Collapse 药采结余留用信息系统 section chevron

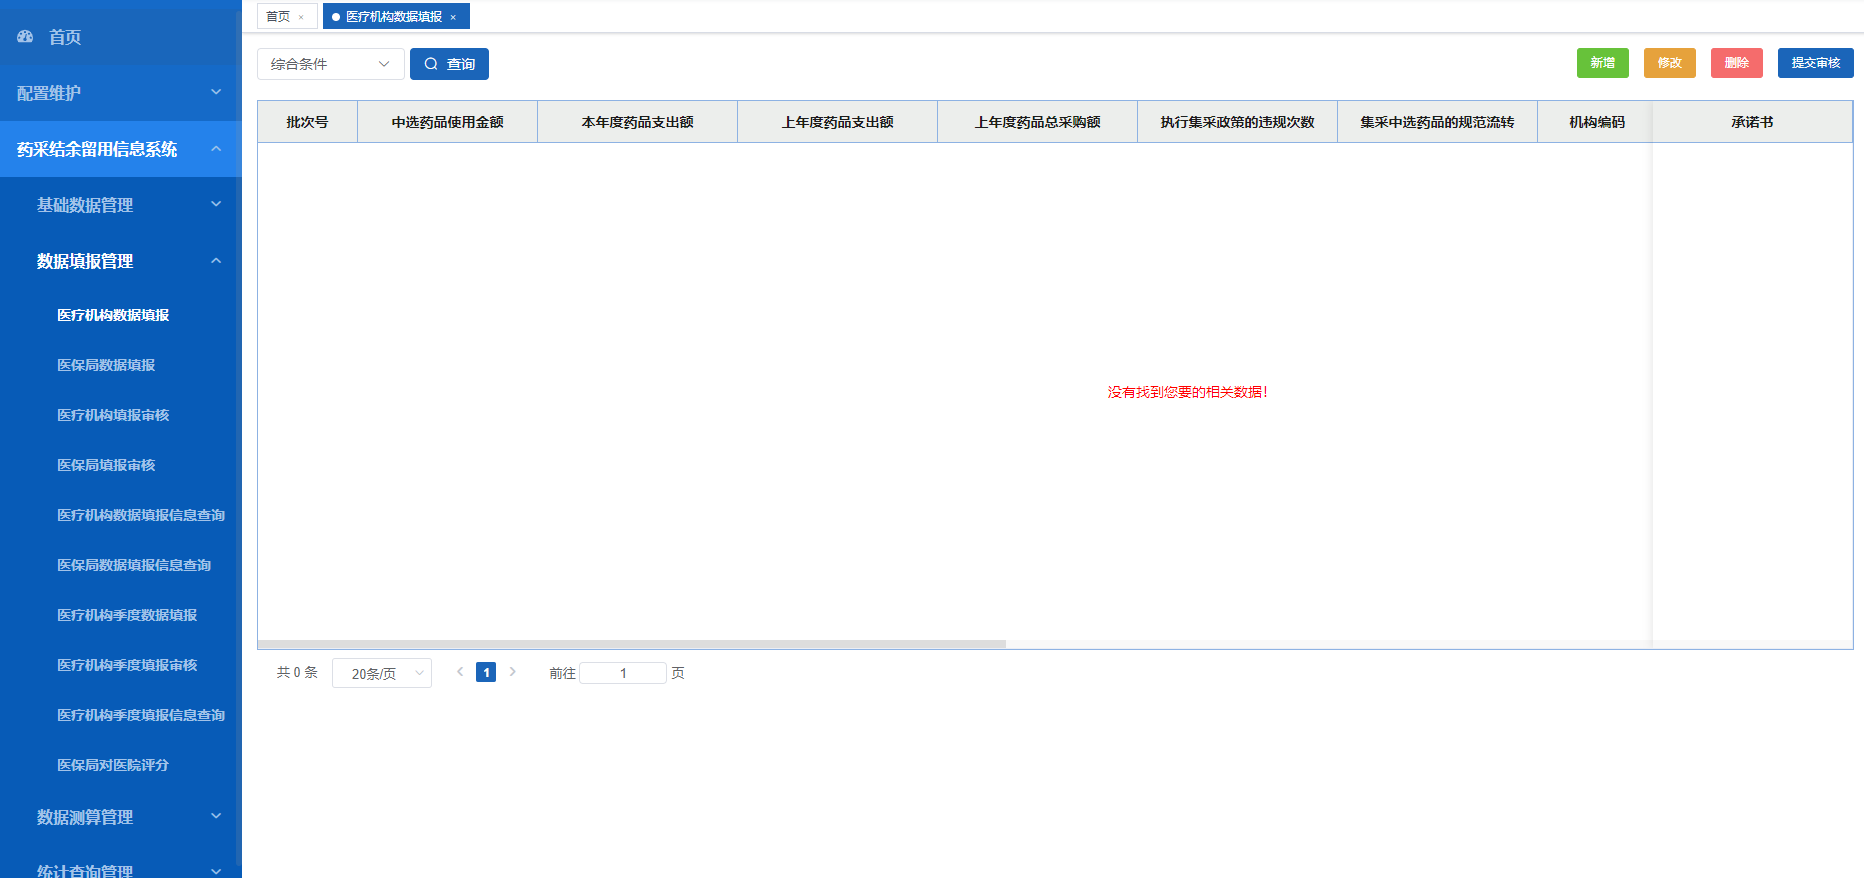click(216, 149)
